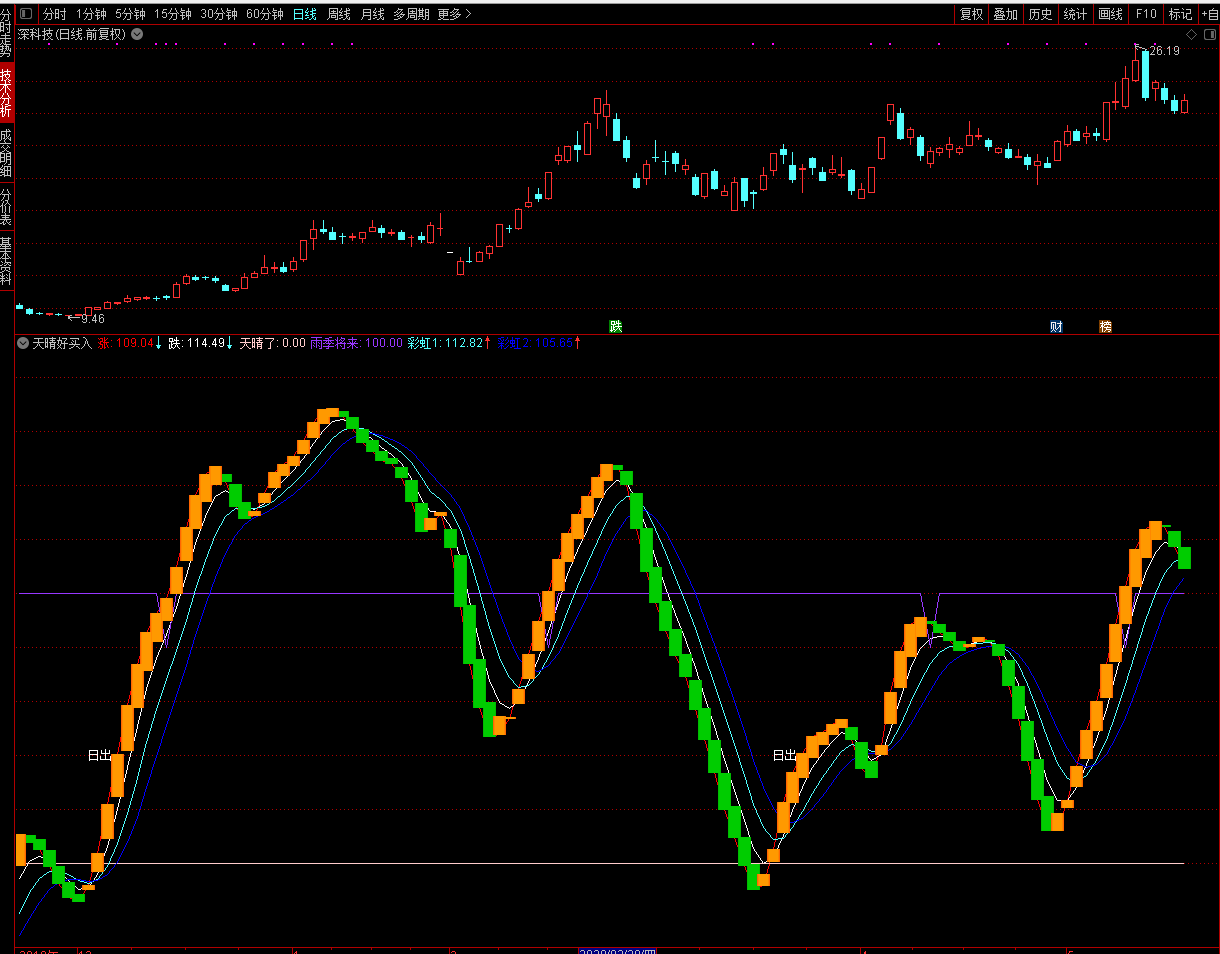
Task: Click the green 跌 info marker
Action: coord(616,326)
